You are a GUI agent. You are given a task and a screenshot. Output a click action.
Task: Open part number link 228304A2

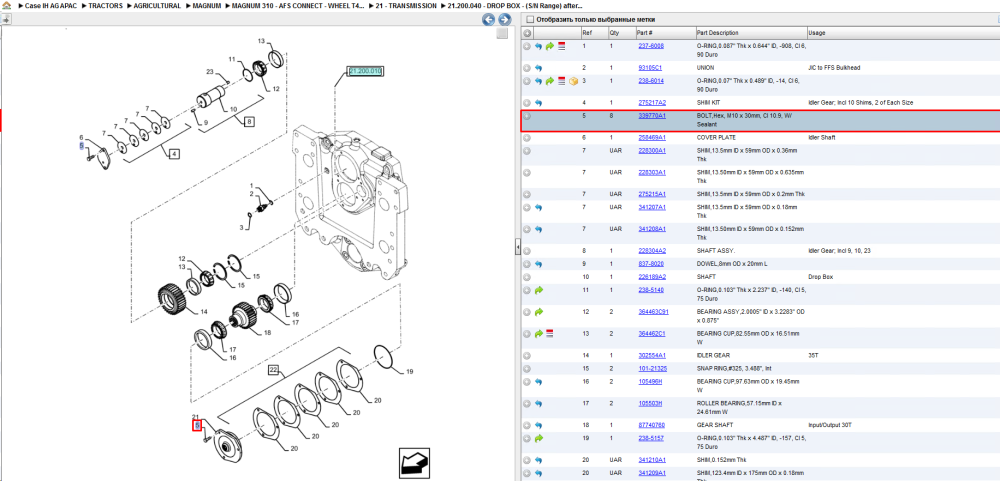[x=652, y=251]
